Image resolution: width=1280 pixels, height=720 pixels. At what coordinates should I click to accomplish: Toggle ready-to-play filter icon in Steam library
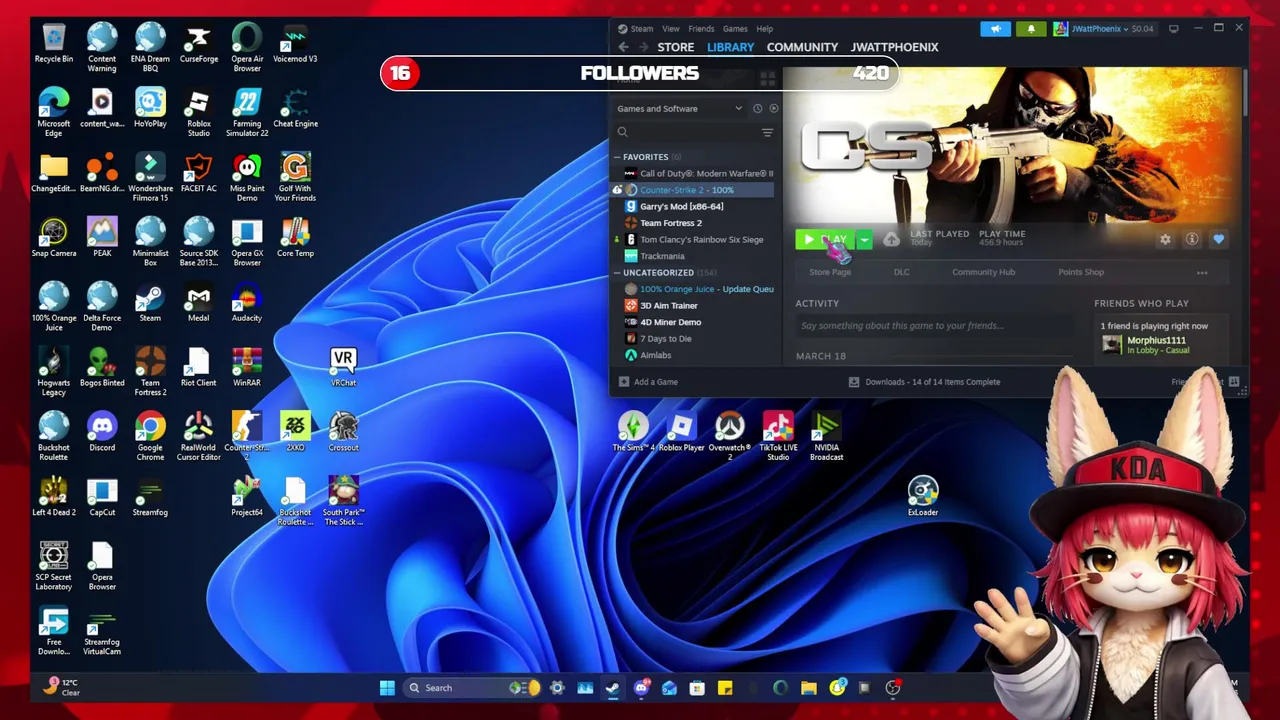773,108
